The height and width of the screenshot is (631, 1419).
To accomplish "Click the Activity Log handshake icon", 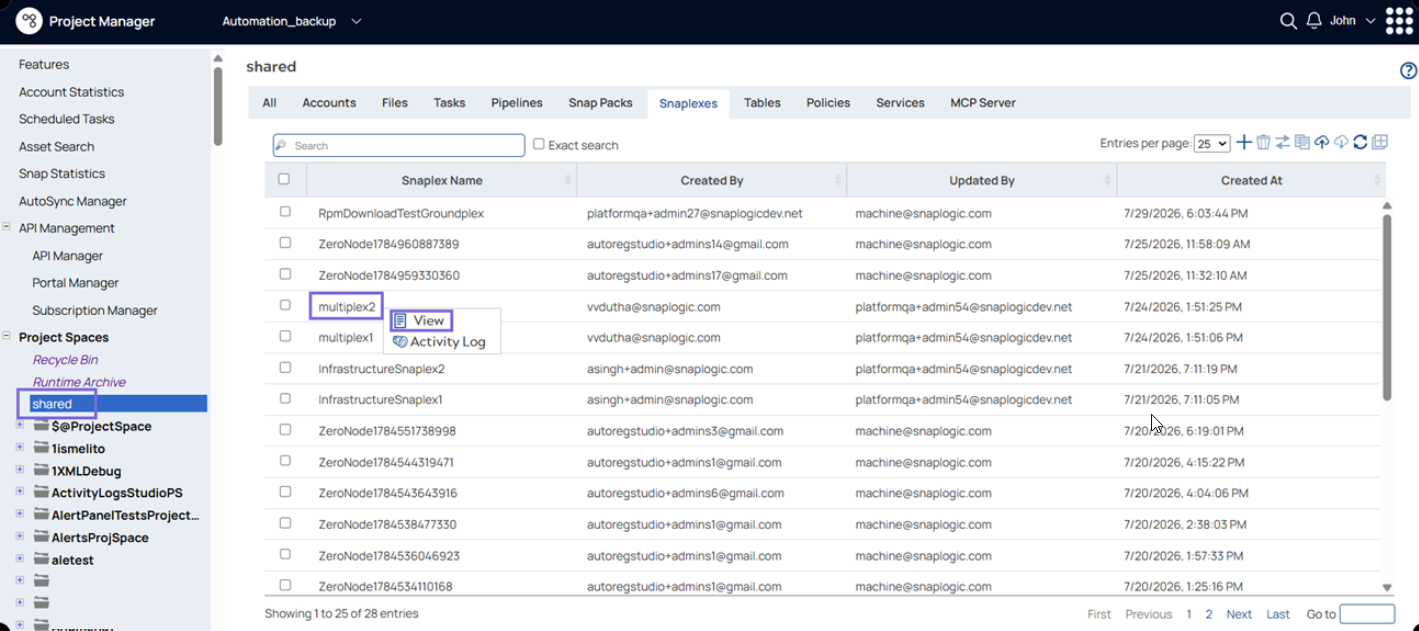I will (400, 342).
